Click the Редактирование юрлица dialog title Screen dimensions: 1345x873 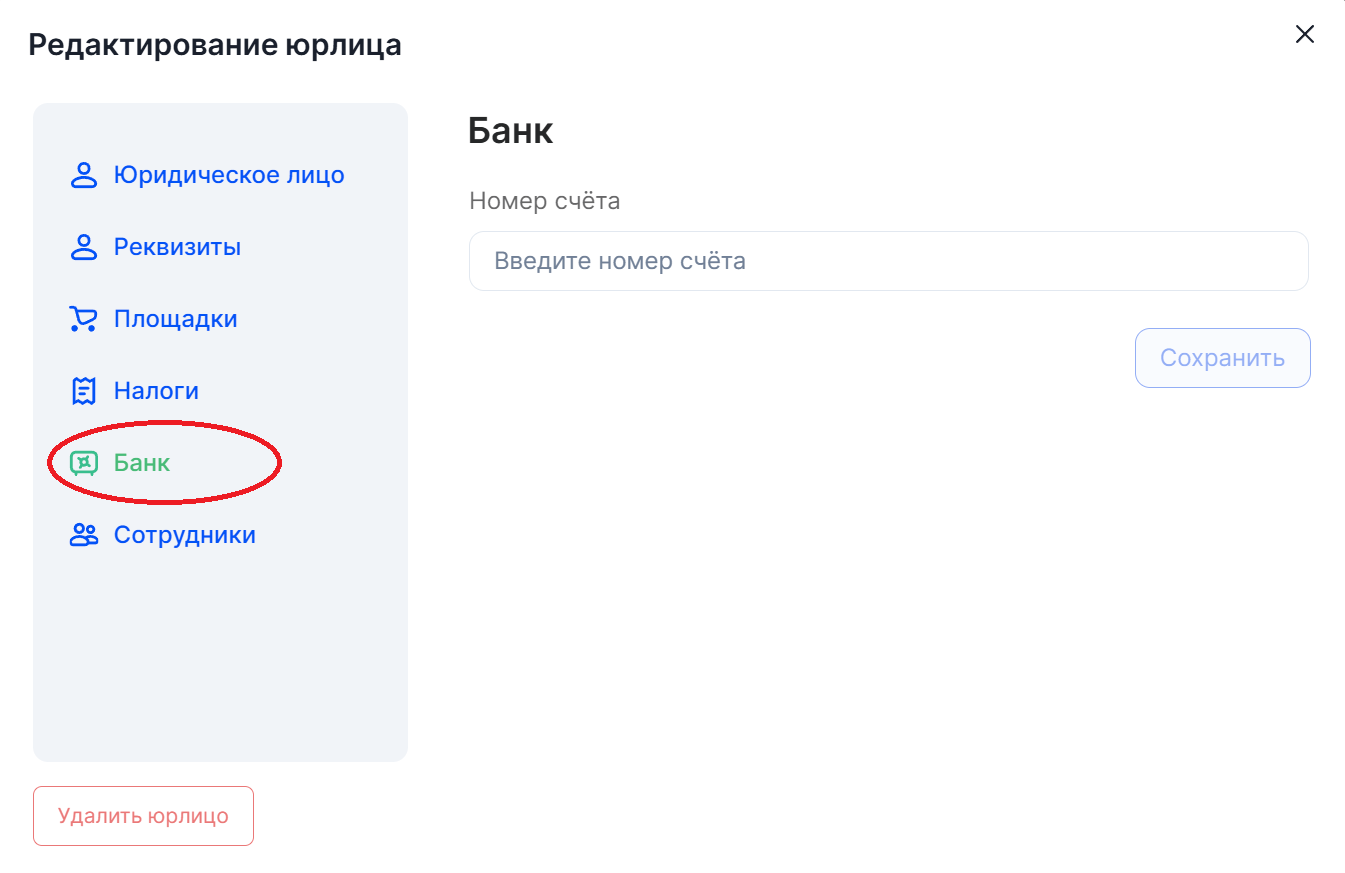[x=215, y=45]
